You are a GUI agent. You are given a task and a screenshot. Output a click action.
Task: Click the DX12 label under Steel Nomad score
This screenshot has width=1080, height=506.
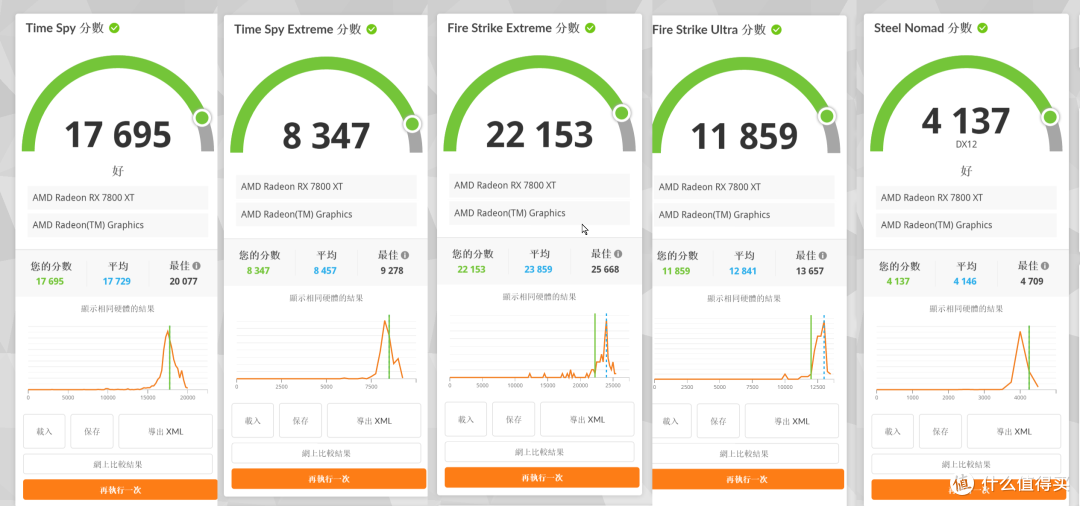966,145
